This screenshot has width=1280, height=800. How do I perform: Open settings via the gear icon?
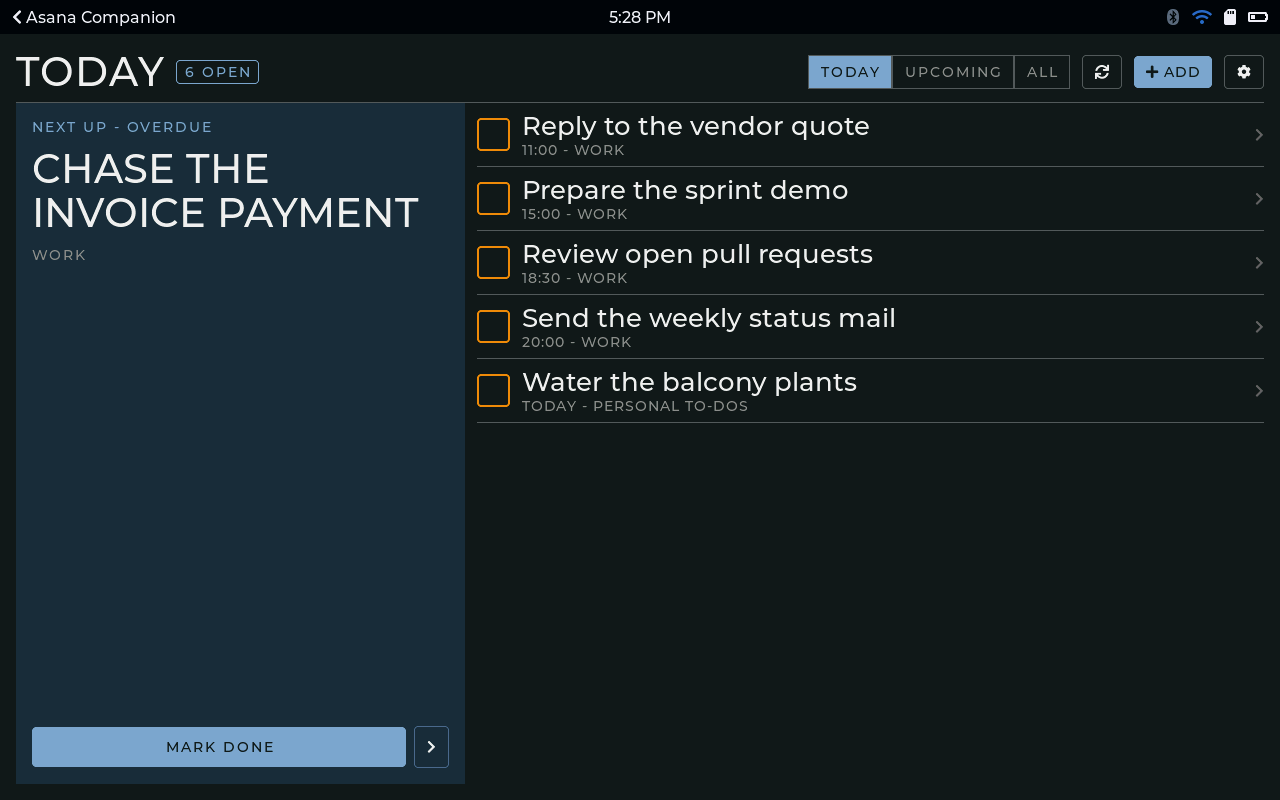click(1244, 72)
